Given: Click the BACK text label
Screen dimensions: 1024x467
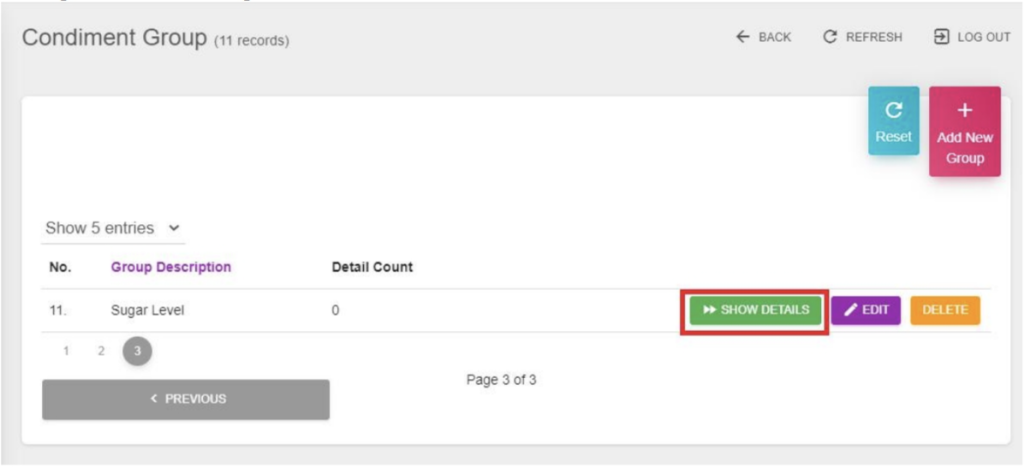Looking at the screenshot, I should [774, 37].
